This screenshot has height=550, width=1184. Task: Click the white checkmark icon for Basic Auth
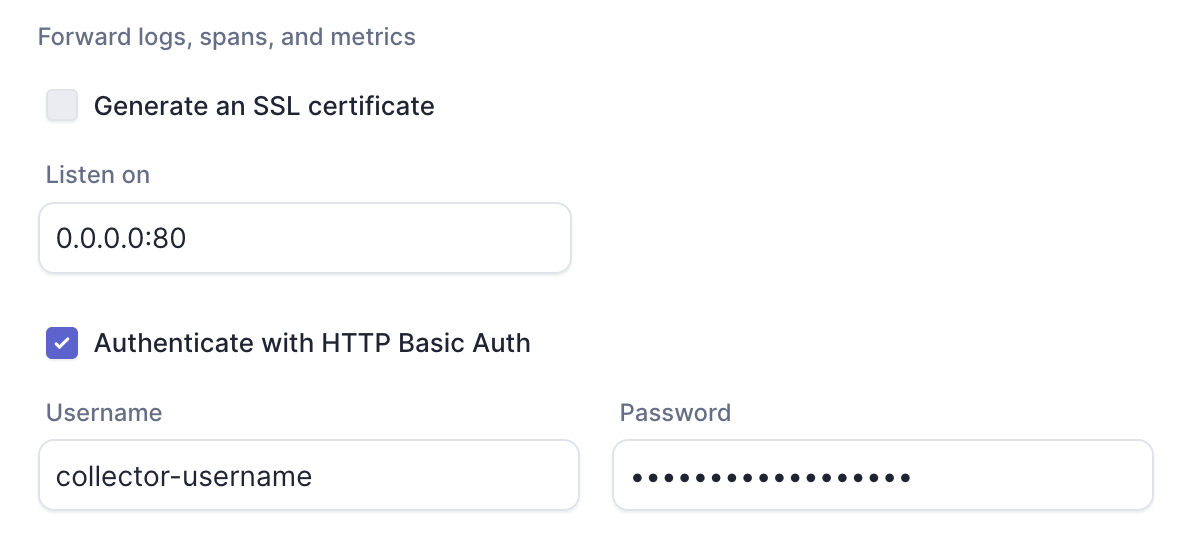point(62,343)
